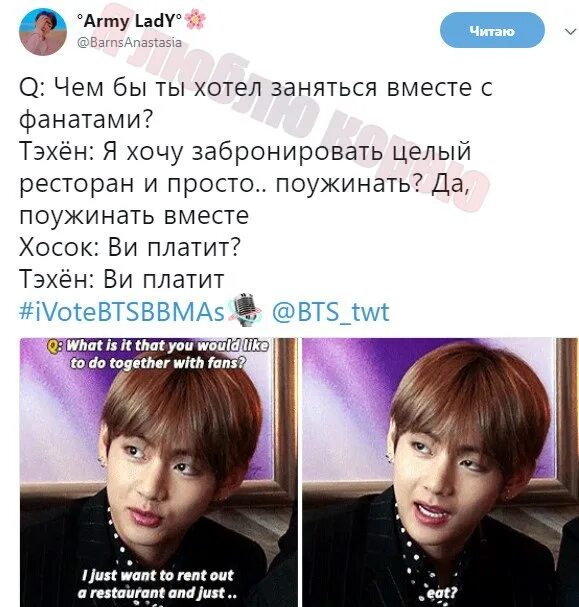Open the right attached image captioned eat?
This screenshot has height=607, width=579.
[440, 472]
